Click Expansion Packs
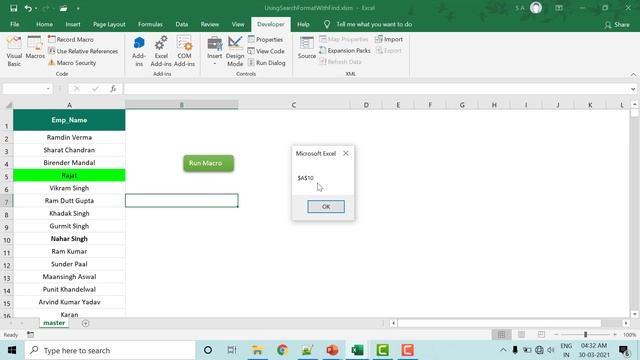640x360 pixels. tap(345, 51)
